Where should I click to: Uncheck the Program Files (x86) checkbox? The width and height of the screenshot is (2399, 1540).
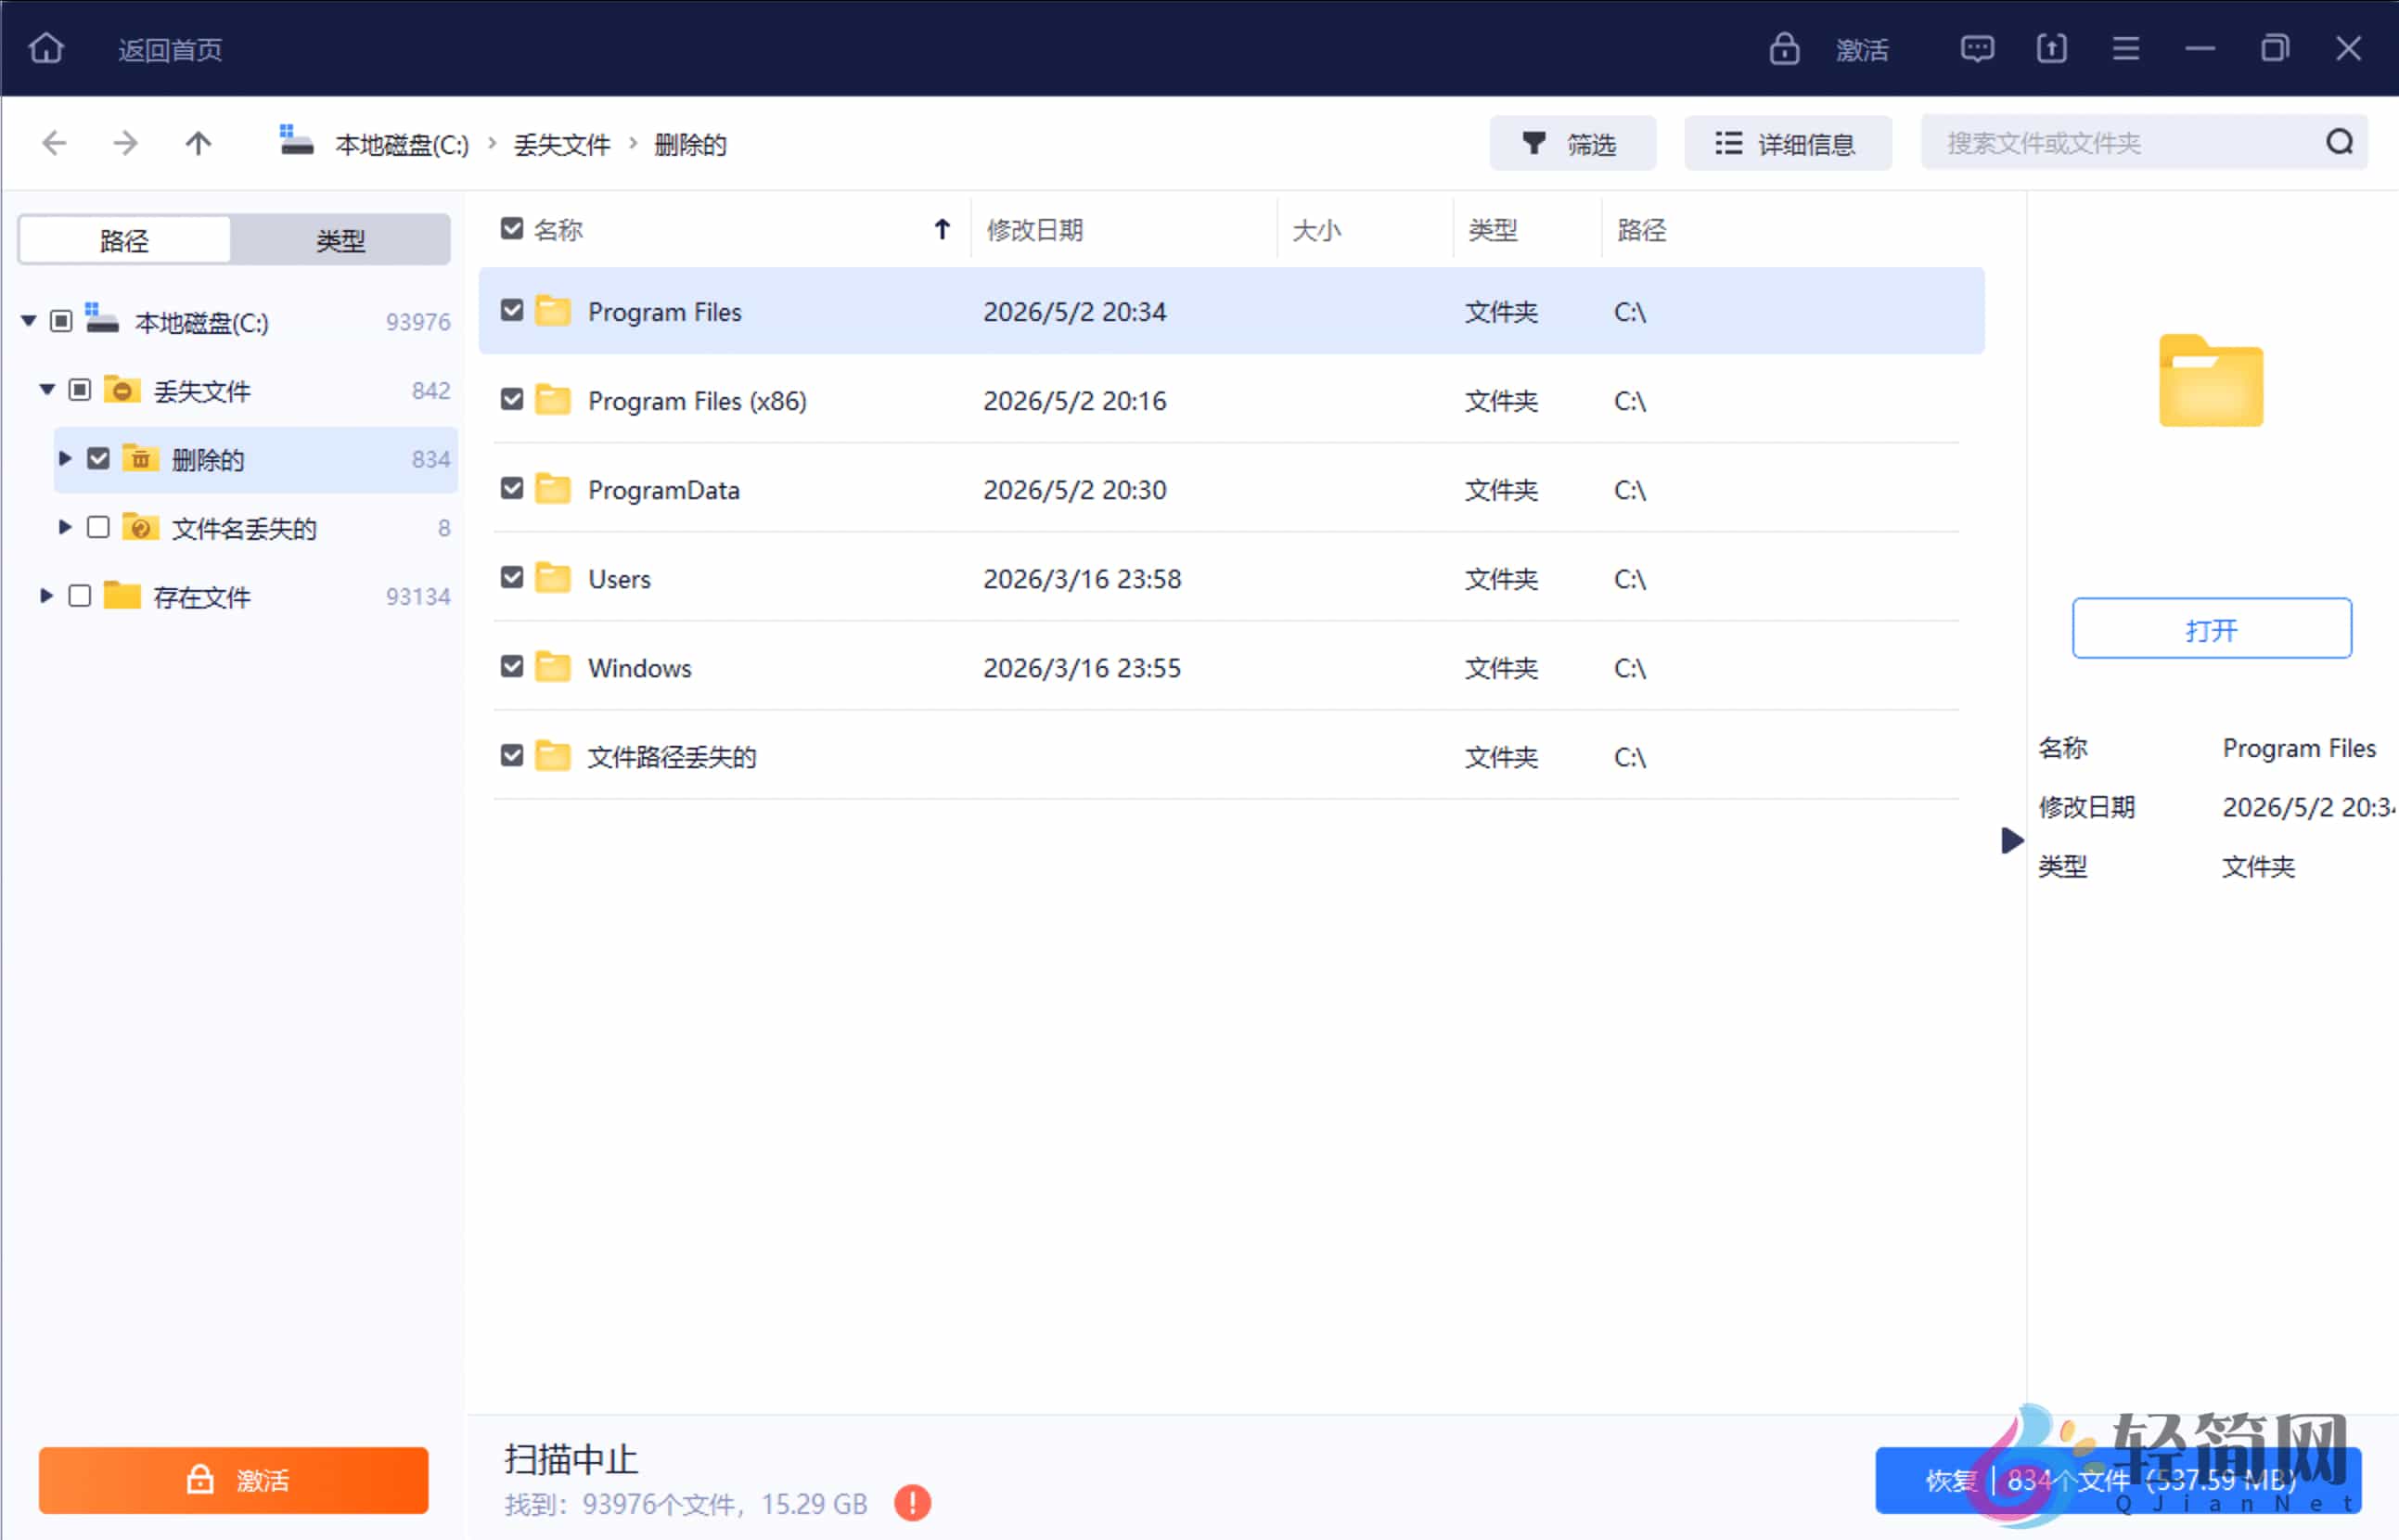pyautogui.click(x=512, y=399)
